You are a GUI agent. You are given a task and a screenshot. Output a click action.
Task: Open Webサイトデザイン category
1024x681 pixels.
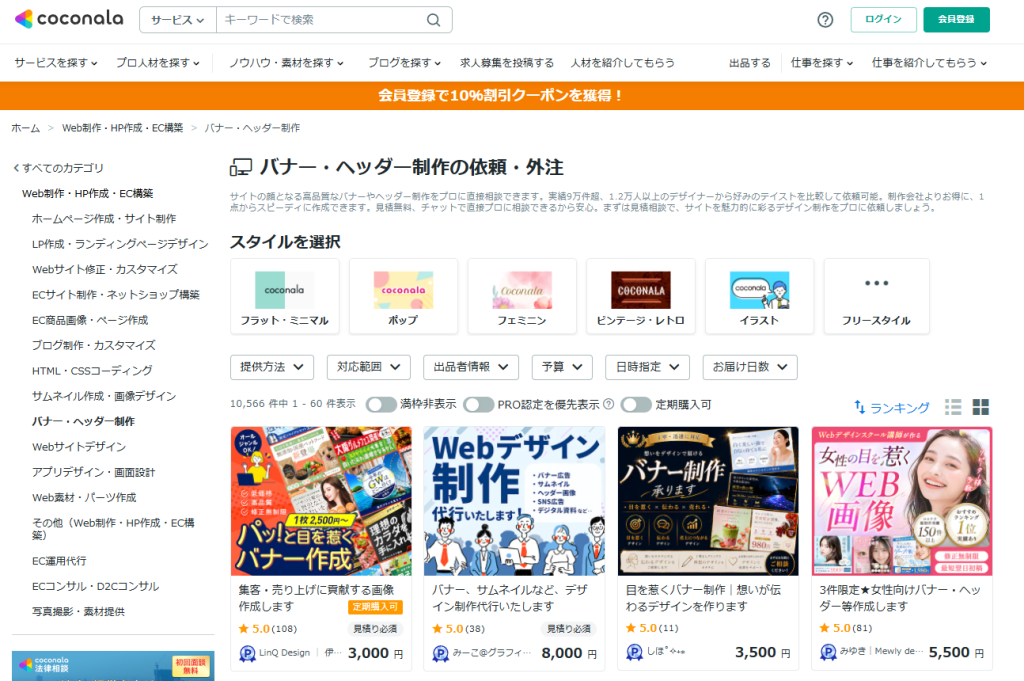point(79,447)
